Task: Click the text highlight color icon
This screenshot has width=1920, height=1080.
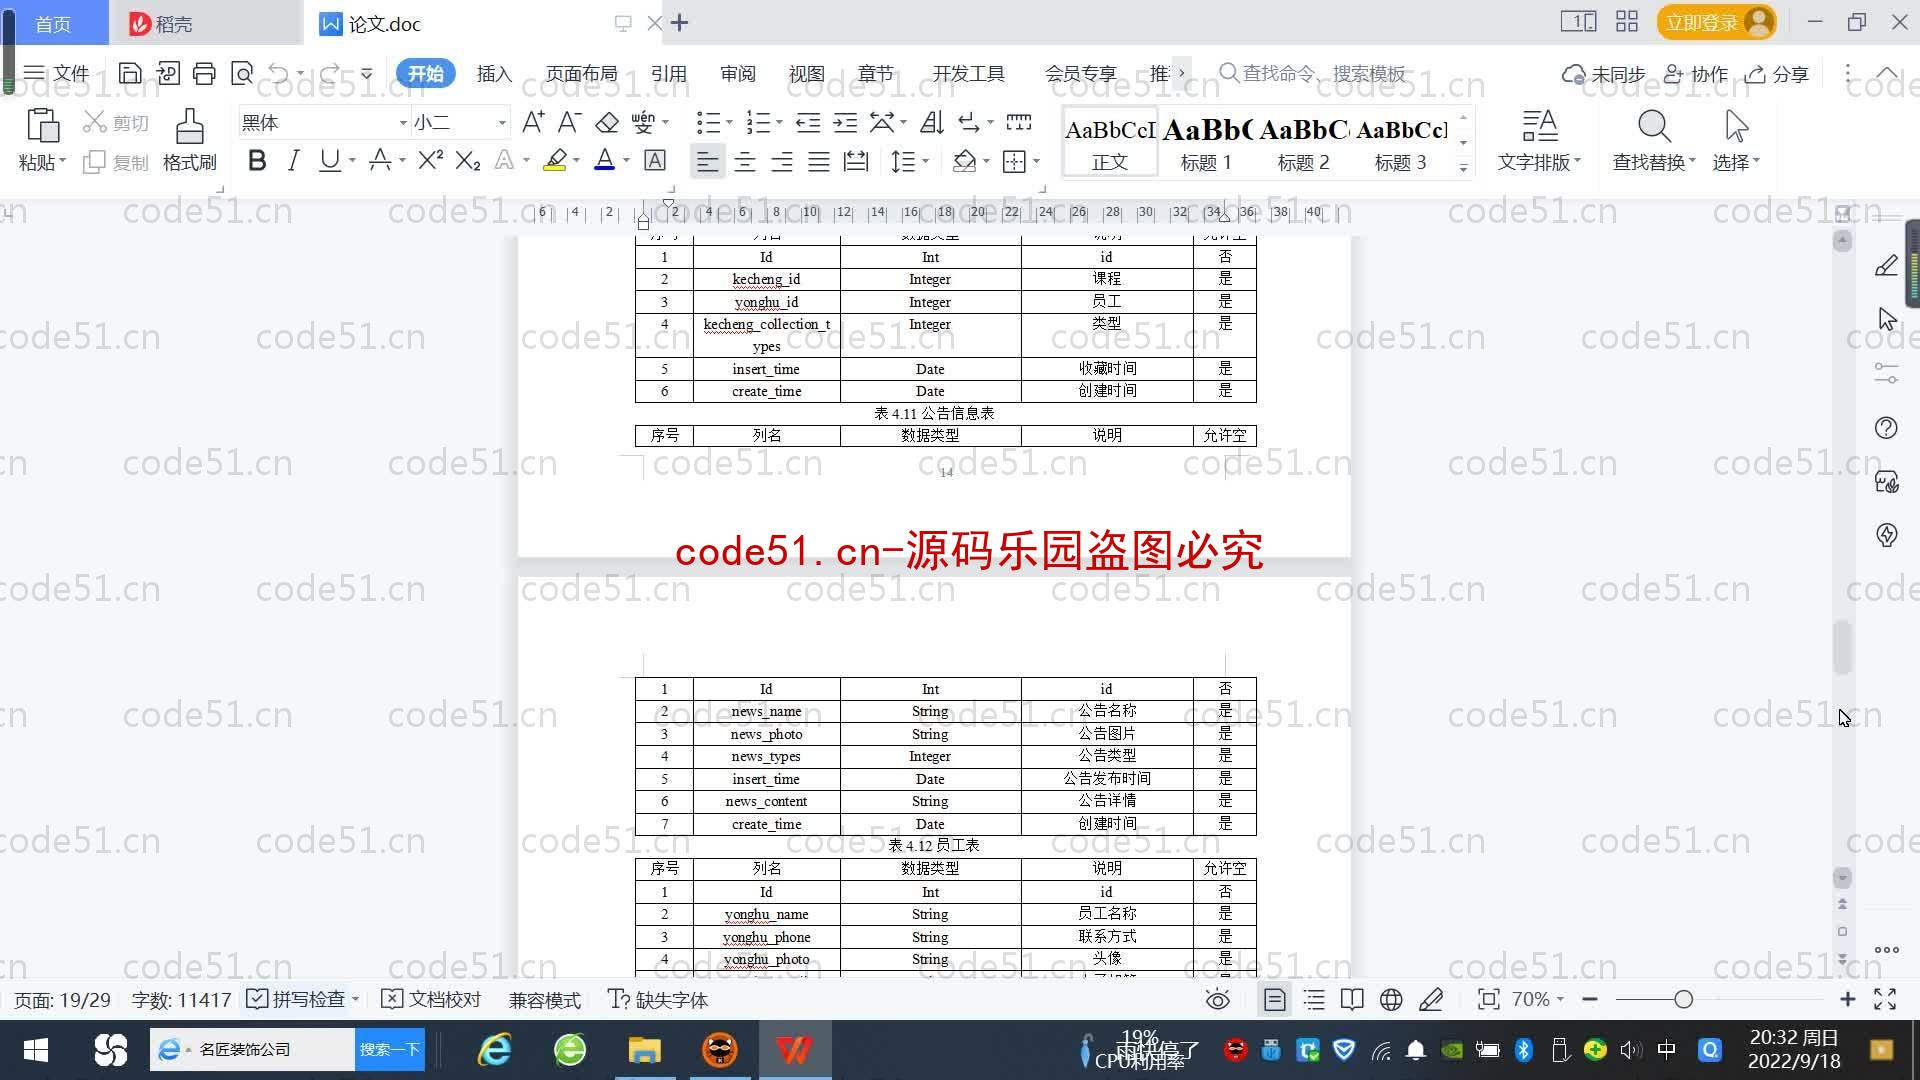Action: [555, 161]
